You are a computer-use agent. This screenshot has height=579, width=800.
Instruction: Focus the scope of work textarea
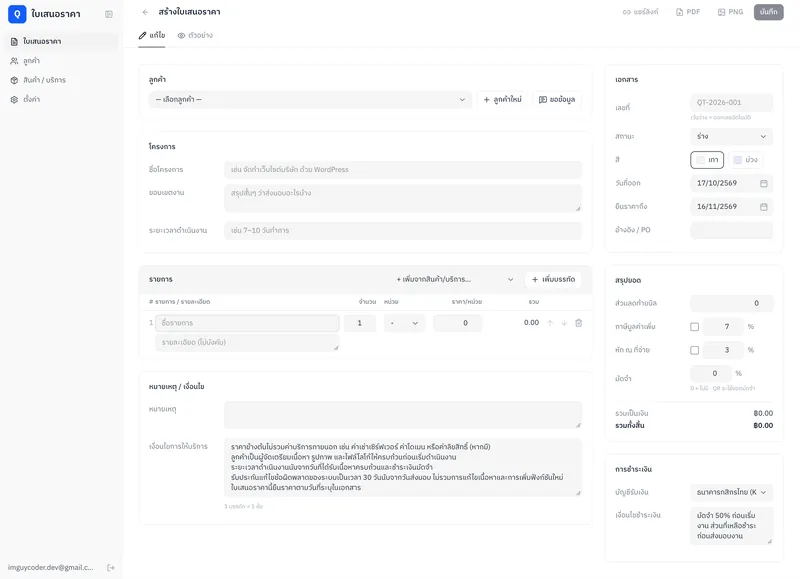point(403,198)
